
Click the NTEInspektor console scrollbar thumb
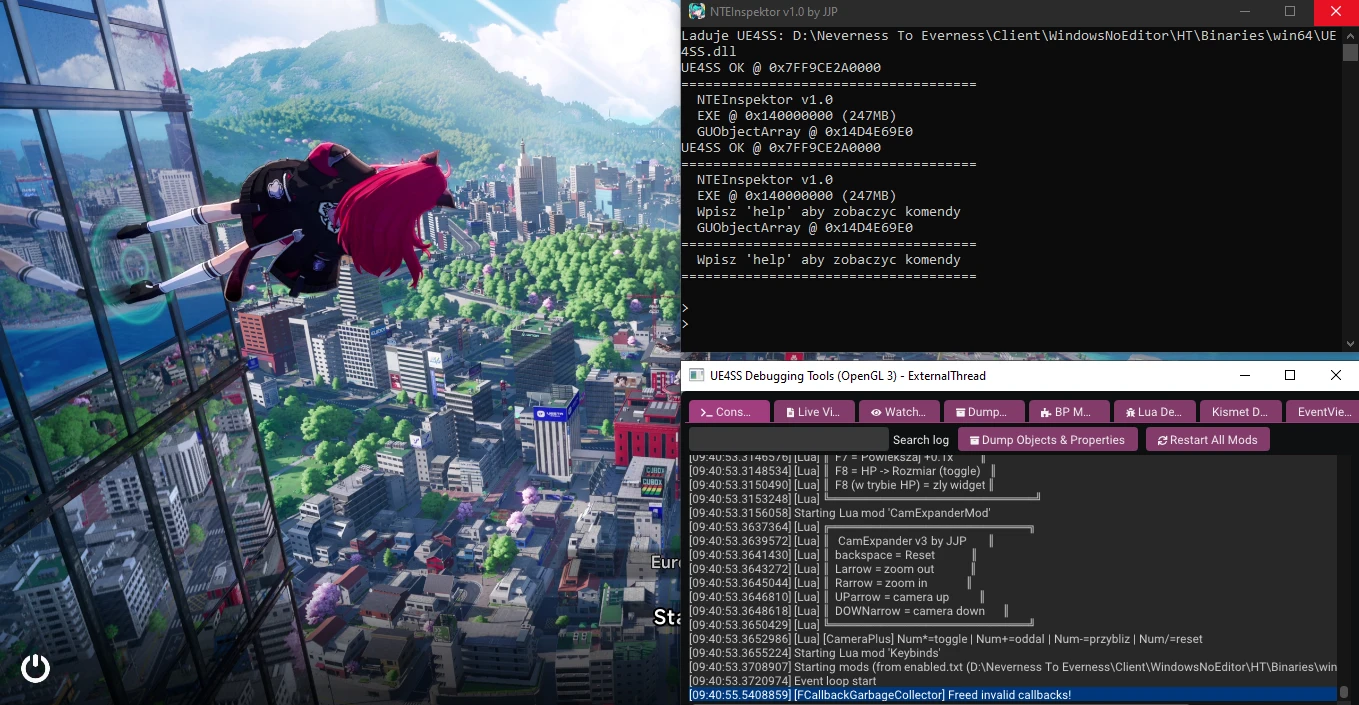(1350, 53)
